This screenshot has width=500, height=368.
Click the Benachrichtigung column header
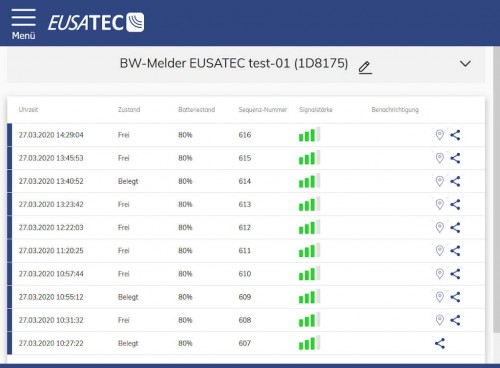[395, 110]
